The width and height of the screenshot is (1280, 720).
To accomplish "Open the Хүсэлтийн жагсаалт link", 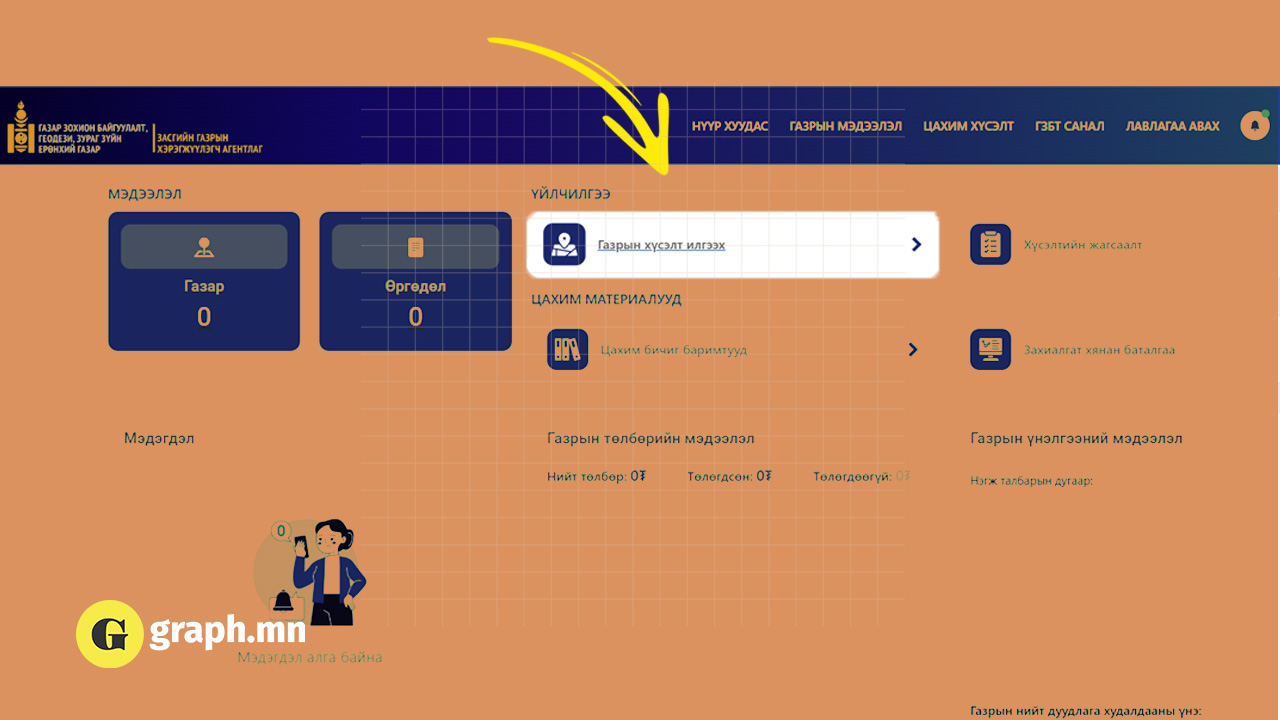I will pos(1082,244).
